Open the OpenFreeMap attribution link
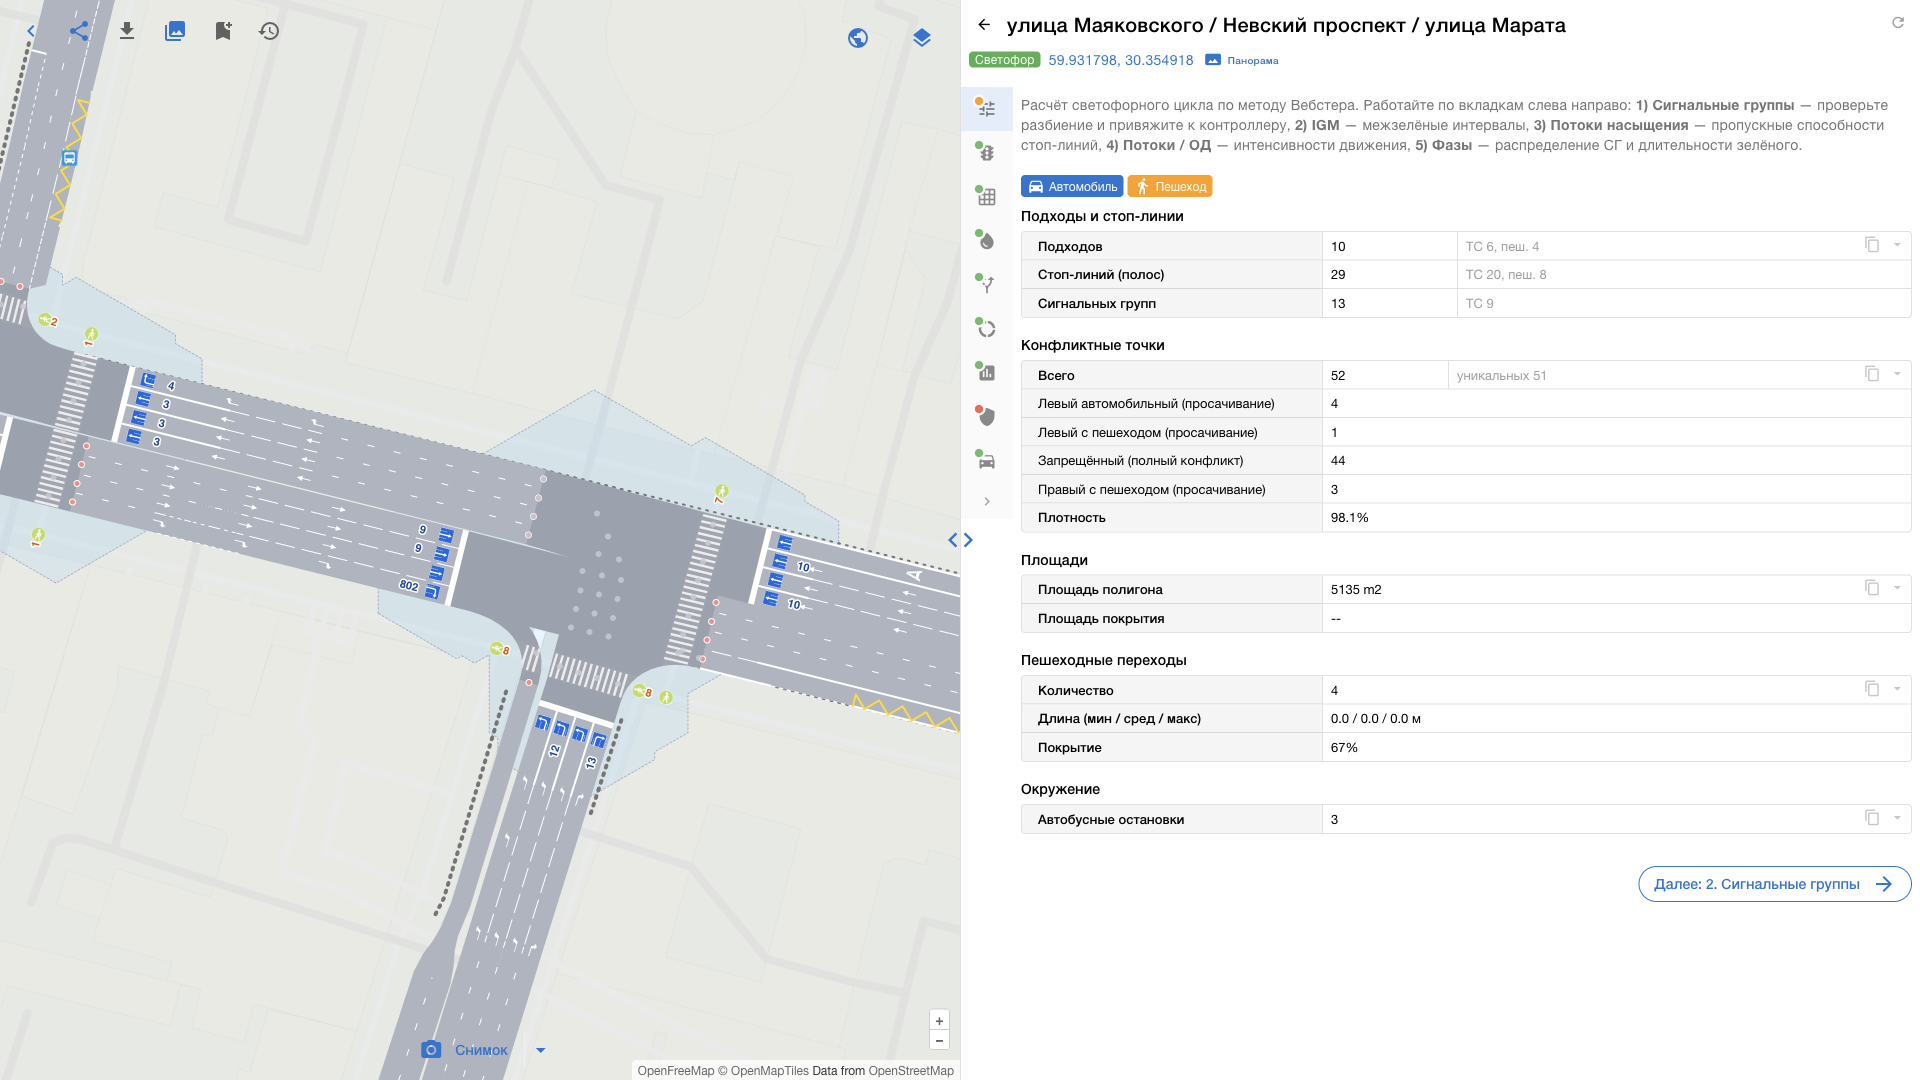The image size is (1920, 1080). pos(676,1071)
